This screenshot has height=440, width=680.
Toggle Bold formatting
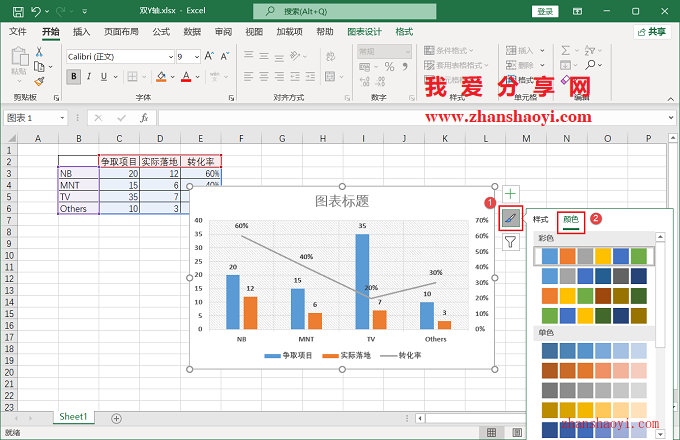coord(74,77)
